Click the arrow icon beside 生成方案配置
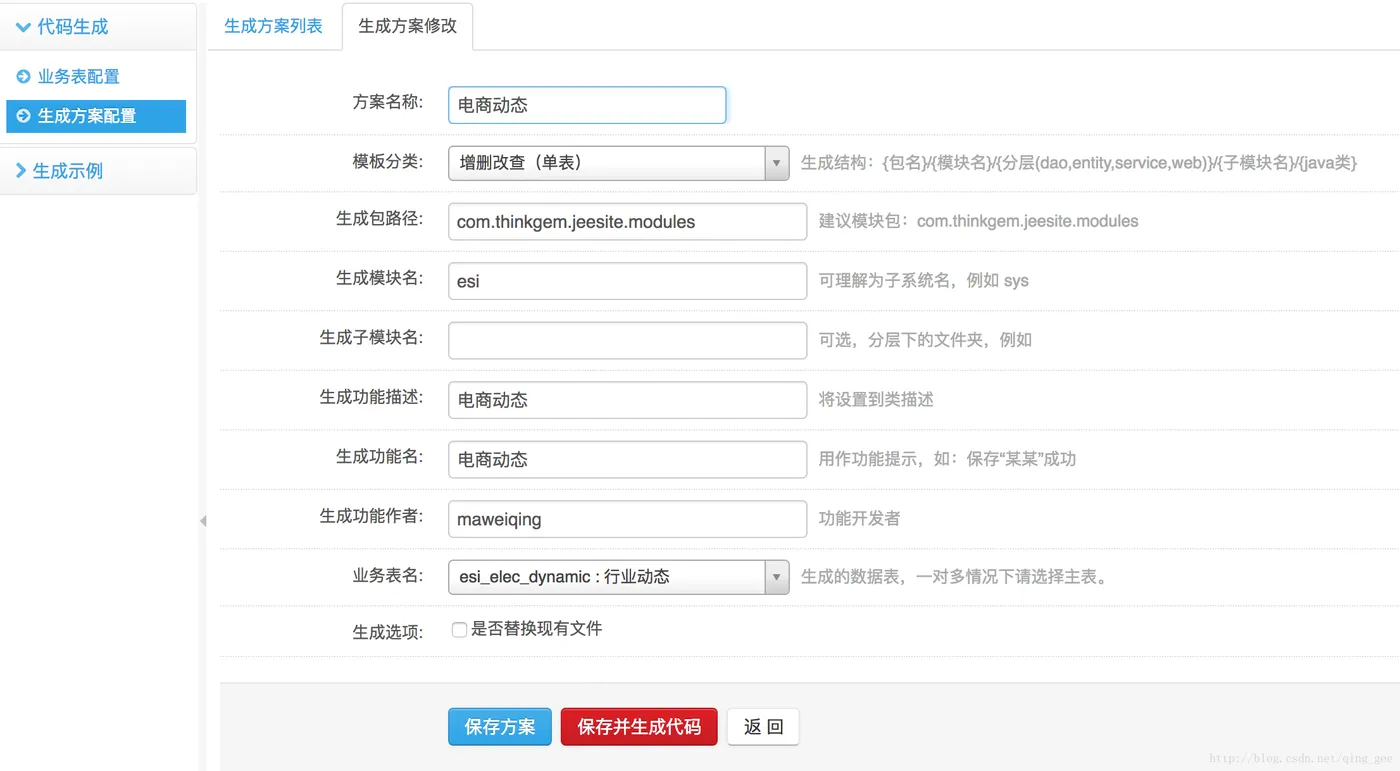The width and height of the screenshot is (1400, 771). click(22, 117)
